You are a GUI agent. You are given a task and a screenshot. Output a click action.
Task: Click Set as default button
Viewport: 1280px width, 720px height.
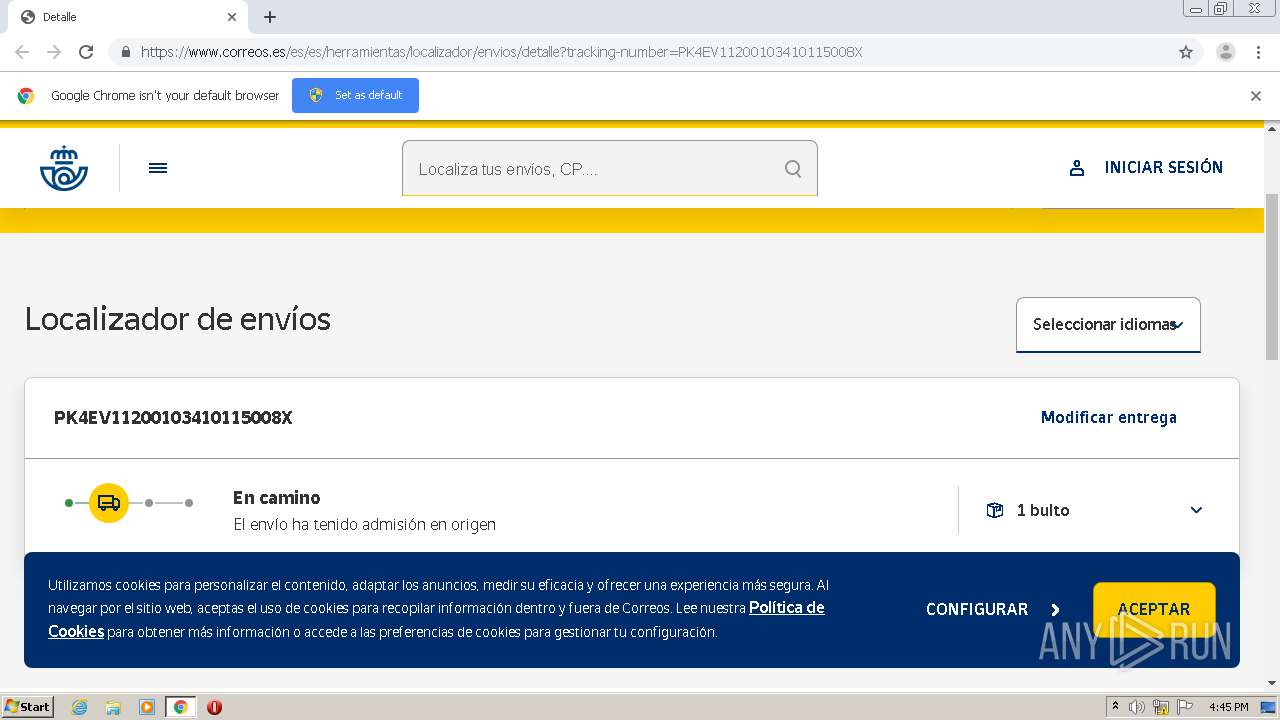point(355,95)
